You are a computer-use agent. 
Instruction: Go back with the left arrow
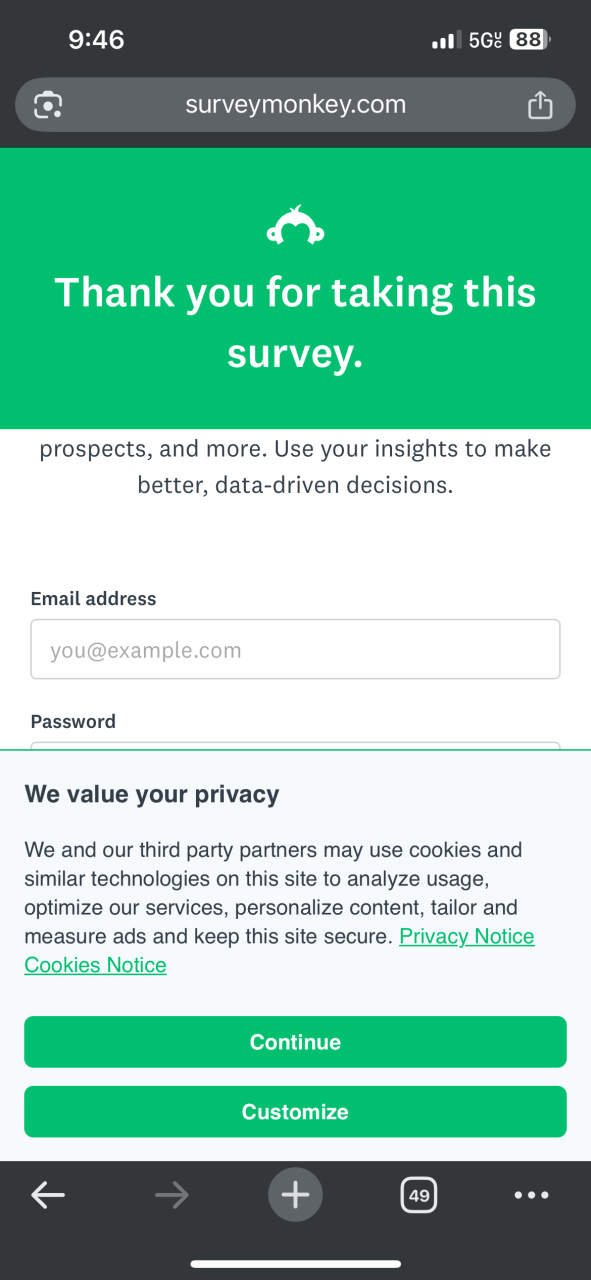click(48, 1194)
